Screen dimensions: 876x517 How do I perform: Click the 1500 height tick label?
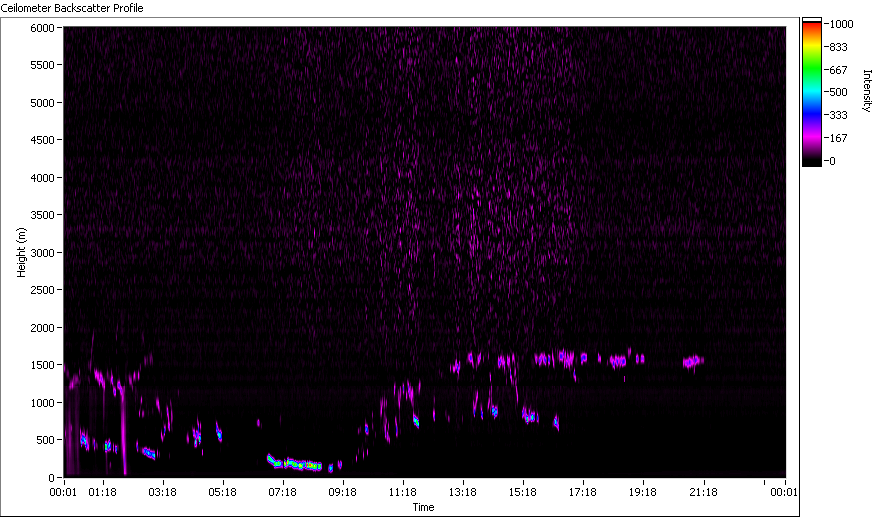[42, 365]
